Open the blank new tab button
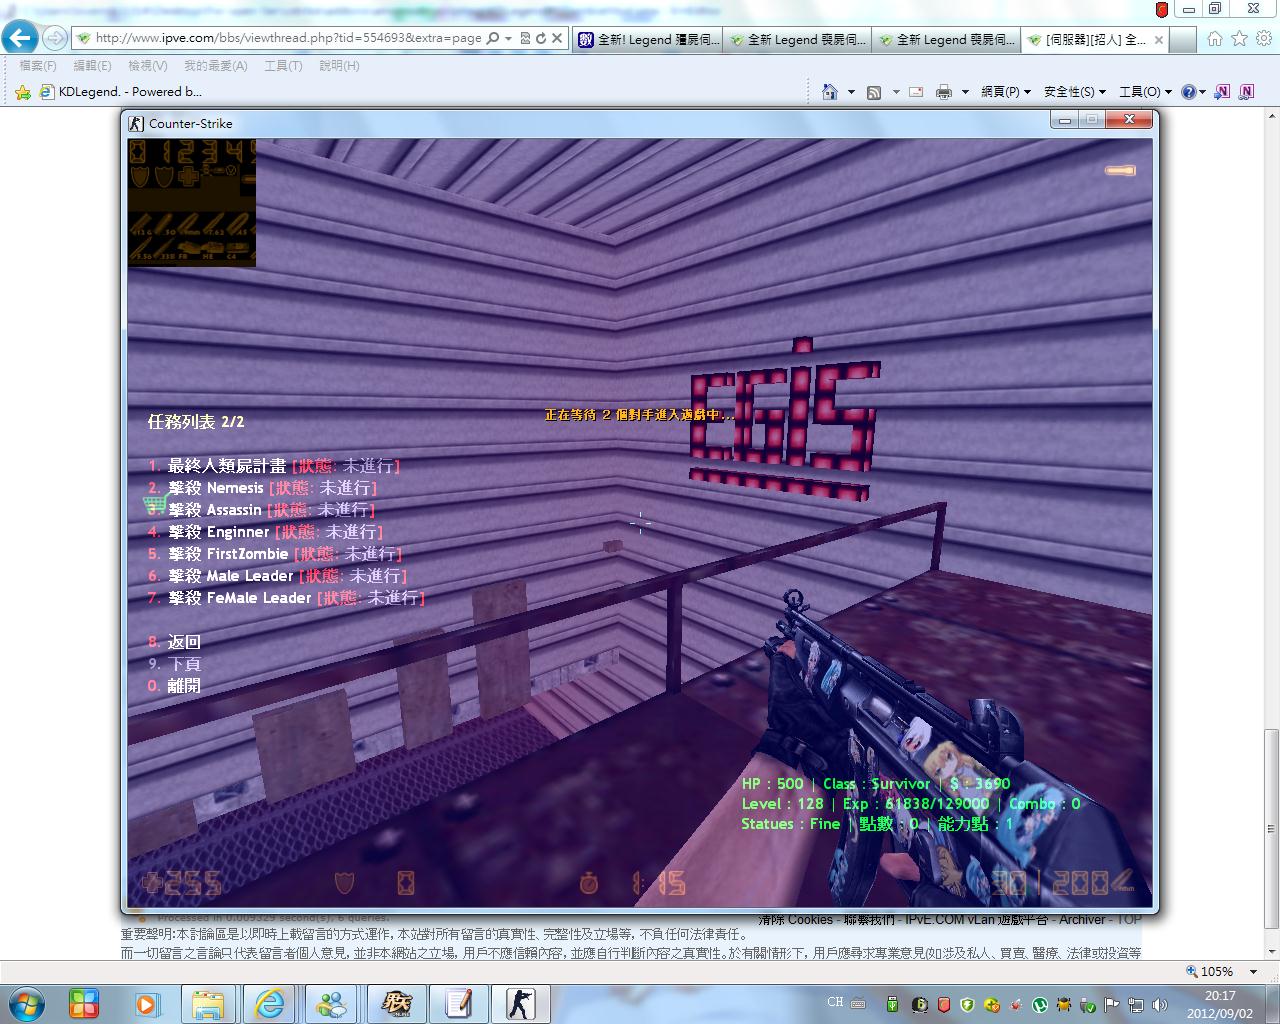1280x1024 pixels. (x=1183, y=40)
